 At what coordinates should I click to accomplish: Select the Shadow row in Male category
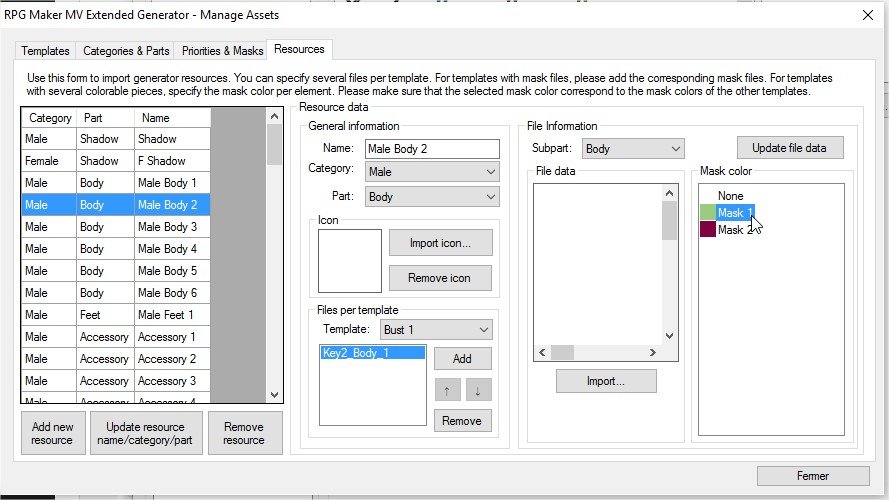(116, 139)
